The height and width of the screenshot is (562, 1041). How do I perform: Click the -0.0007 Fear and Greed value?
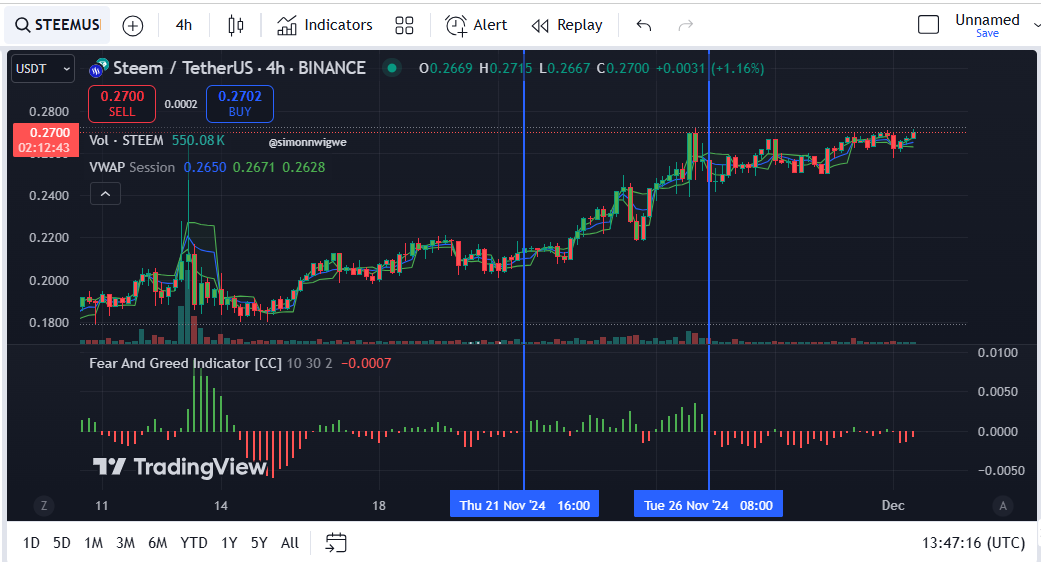366,364
